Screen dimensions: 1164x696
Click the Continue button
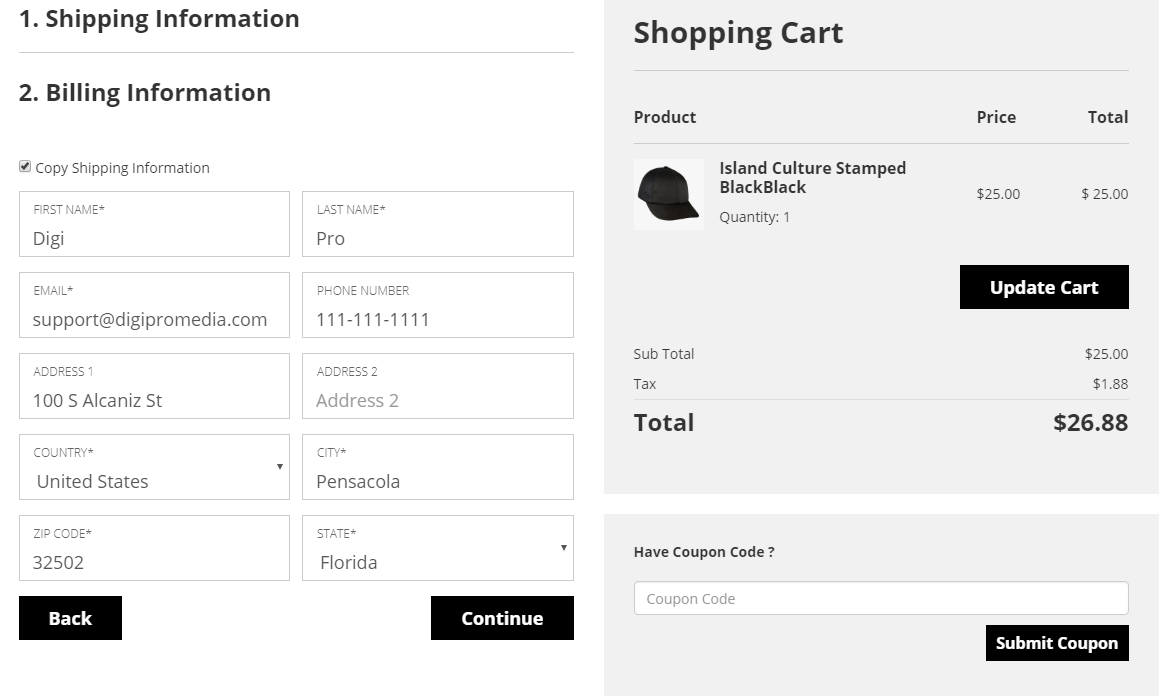coord(502,618)
